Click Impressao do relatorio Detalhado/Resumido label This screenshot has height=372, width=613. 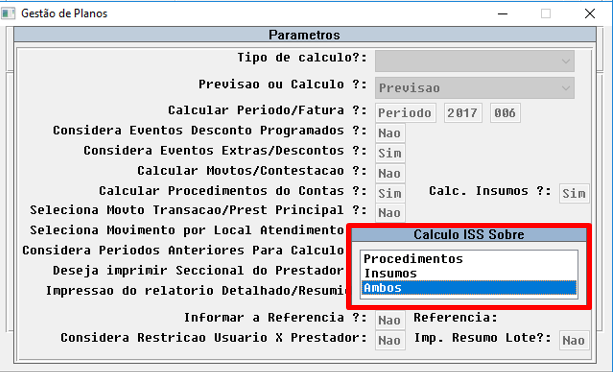[196, 291]
